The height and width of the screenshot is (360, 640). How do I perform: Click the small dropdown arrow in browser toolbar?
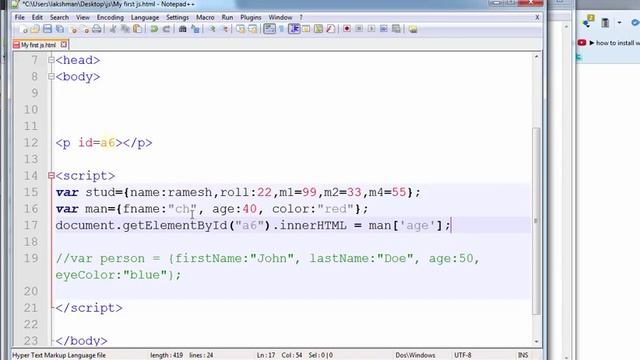[619, 23]
